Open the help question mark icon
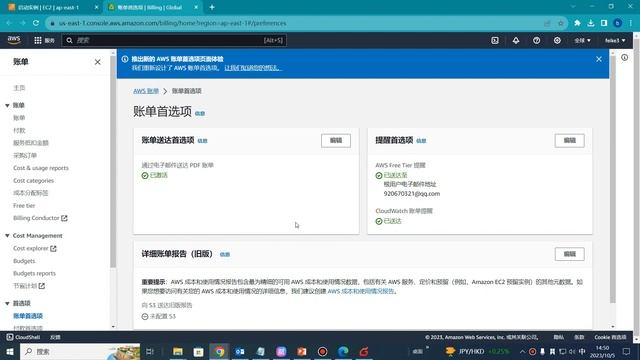Viewport: 640px width, 360px height. tap(536, 40)
